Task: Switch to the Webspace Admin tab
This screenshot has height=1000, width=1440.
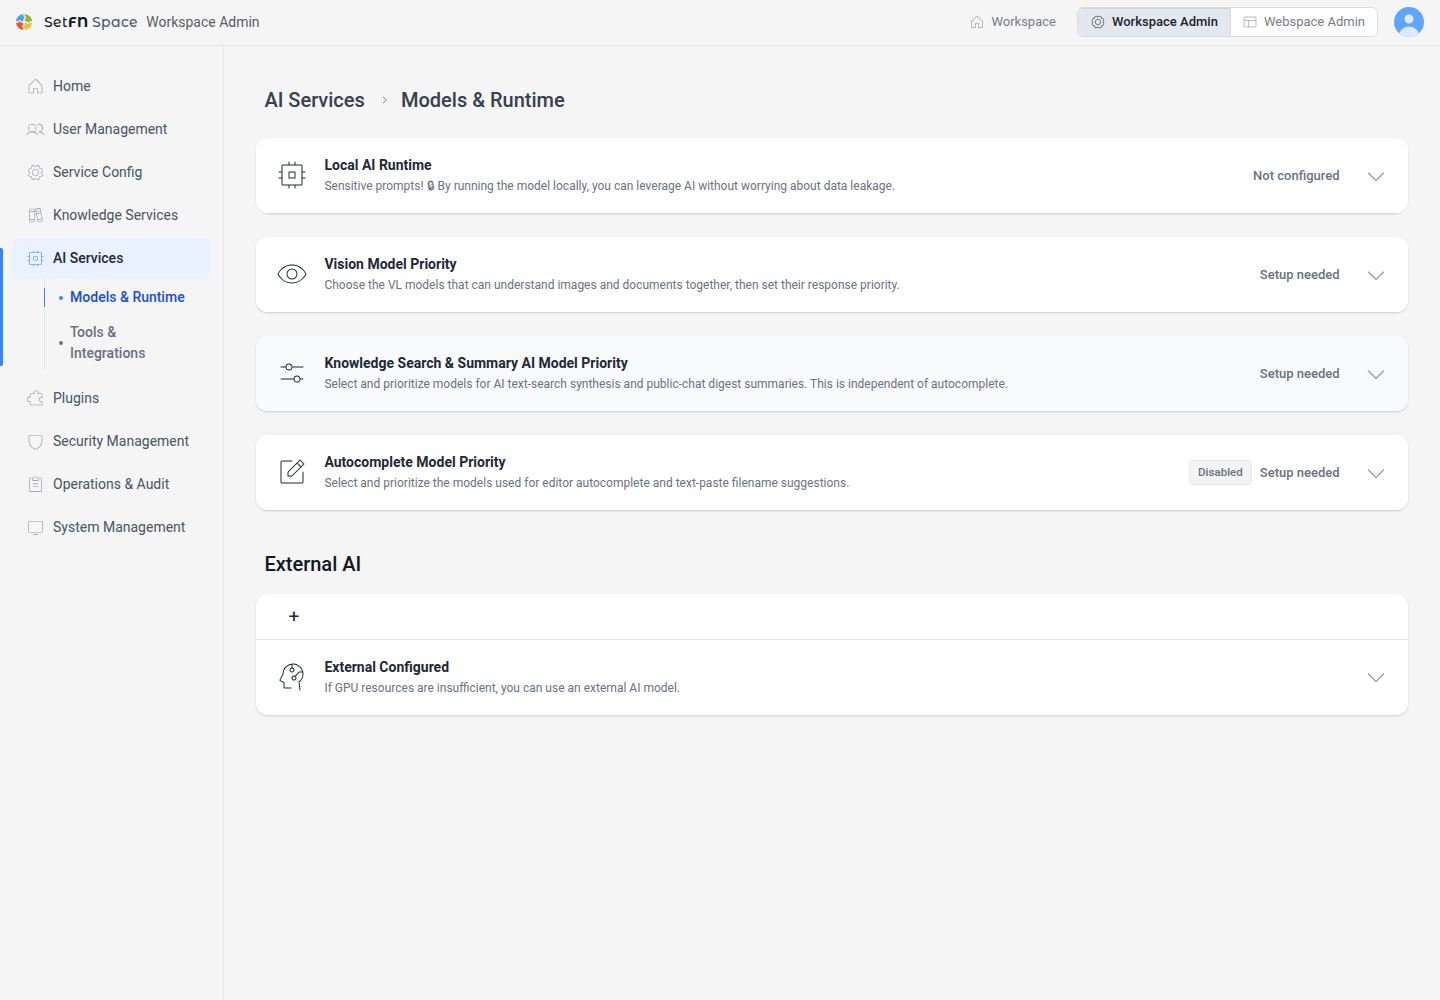Action: (x=1304, y=22)
